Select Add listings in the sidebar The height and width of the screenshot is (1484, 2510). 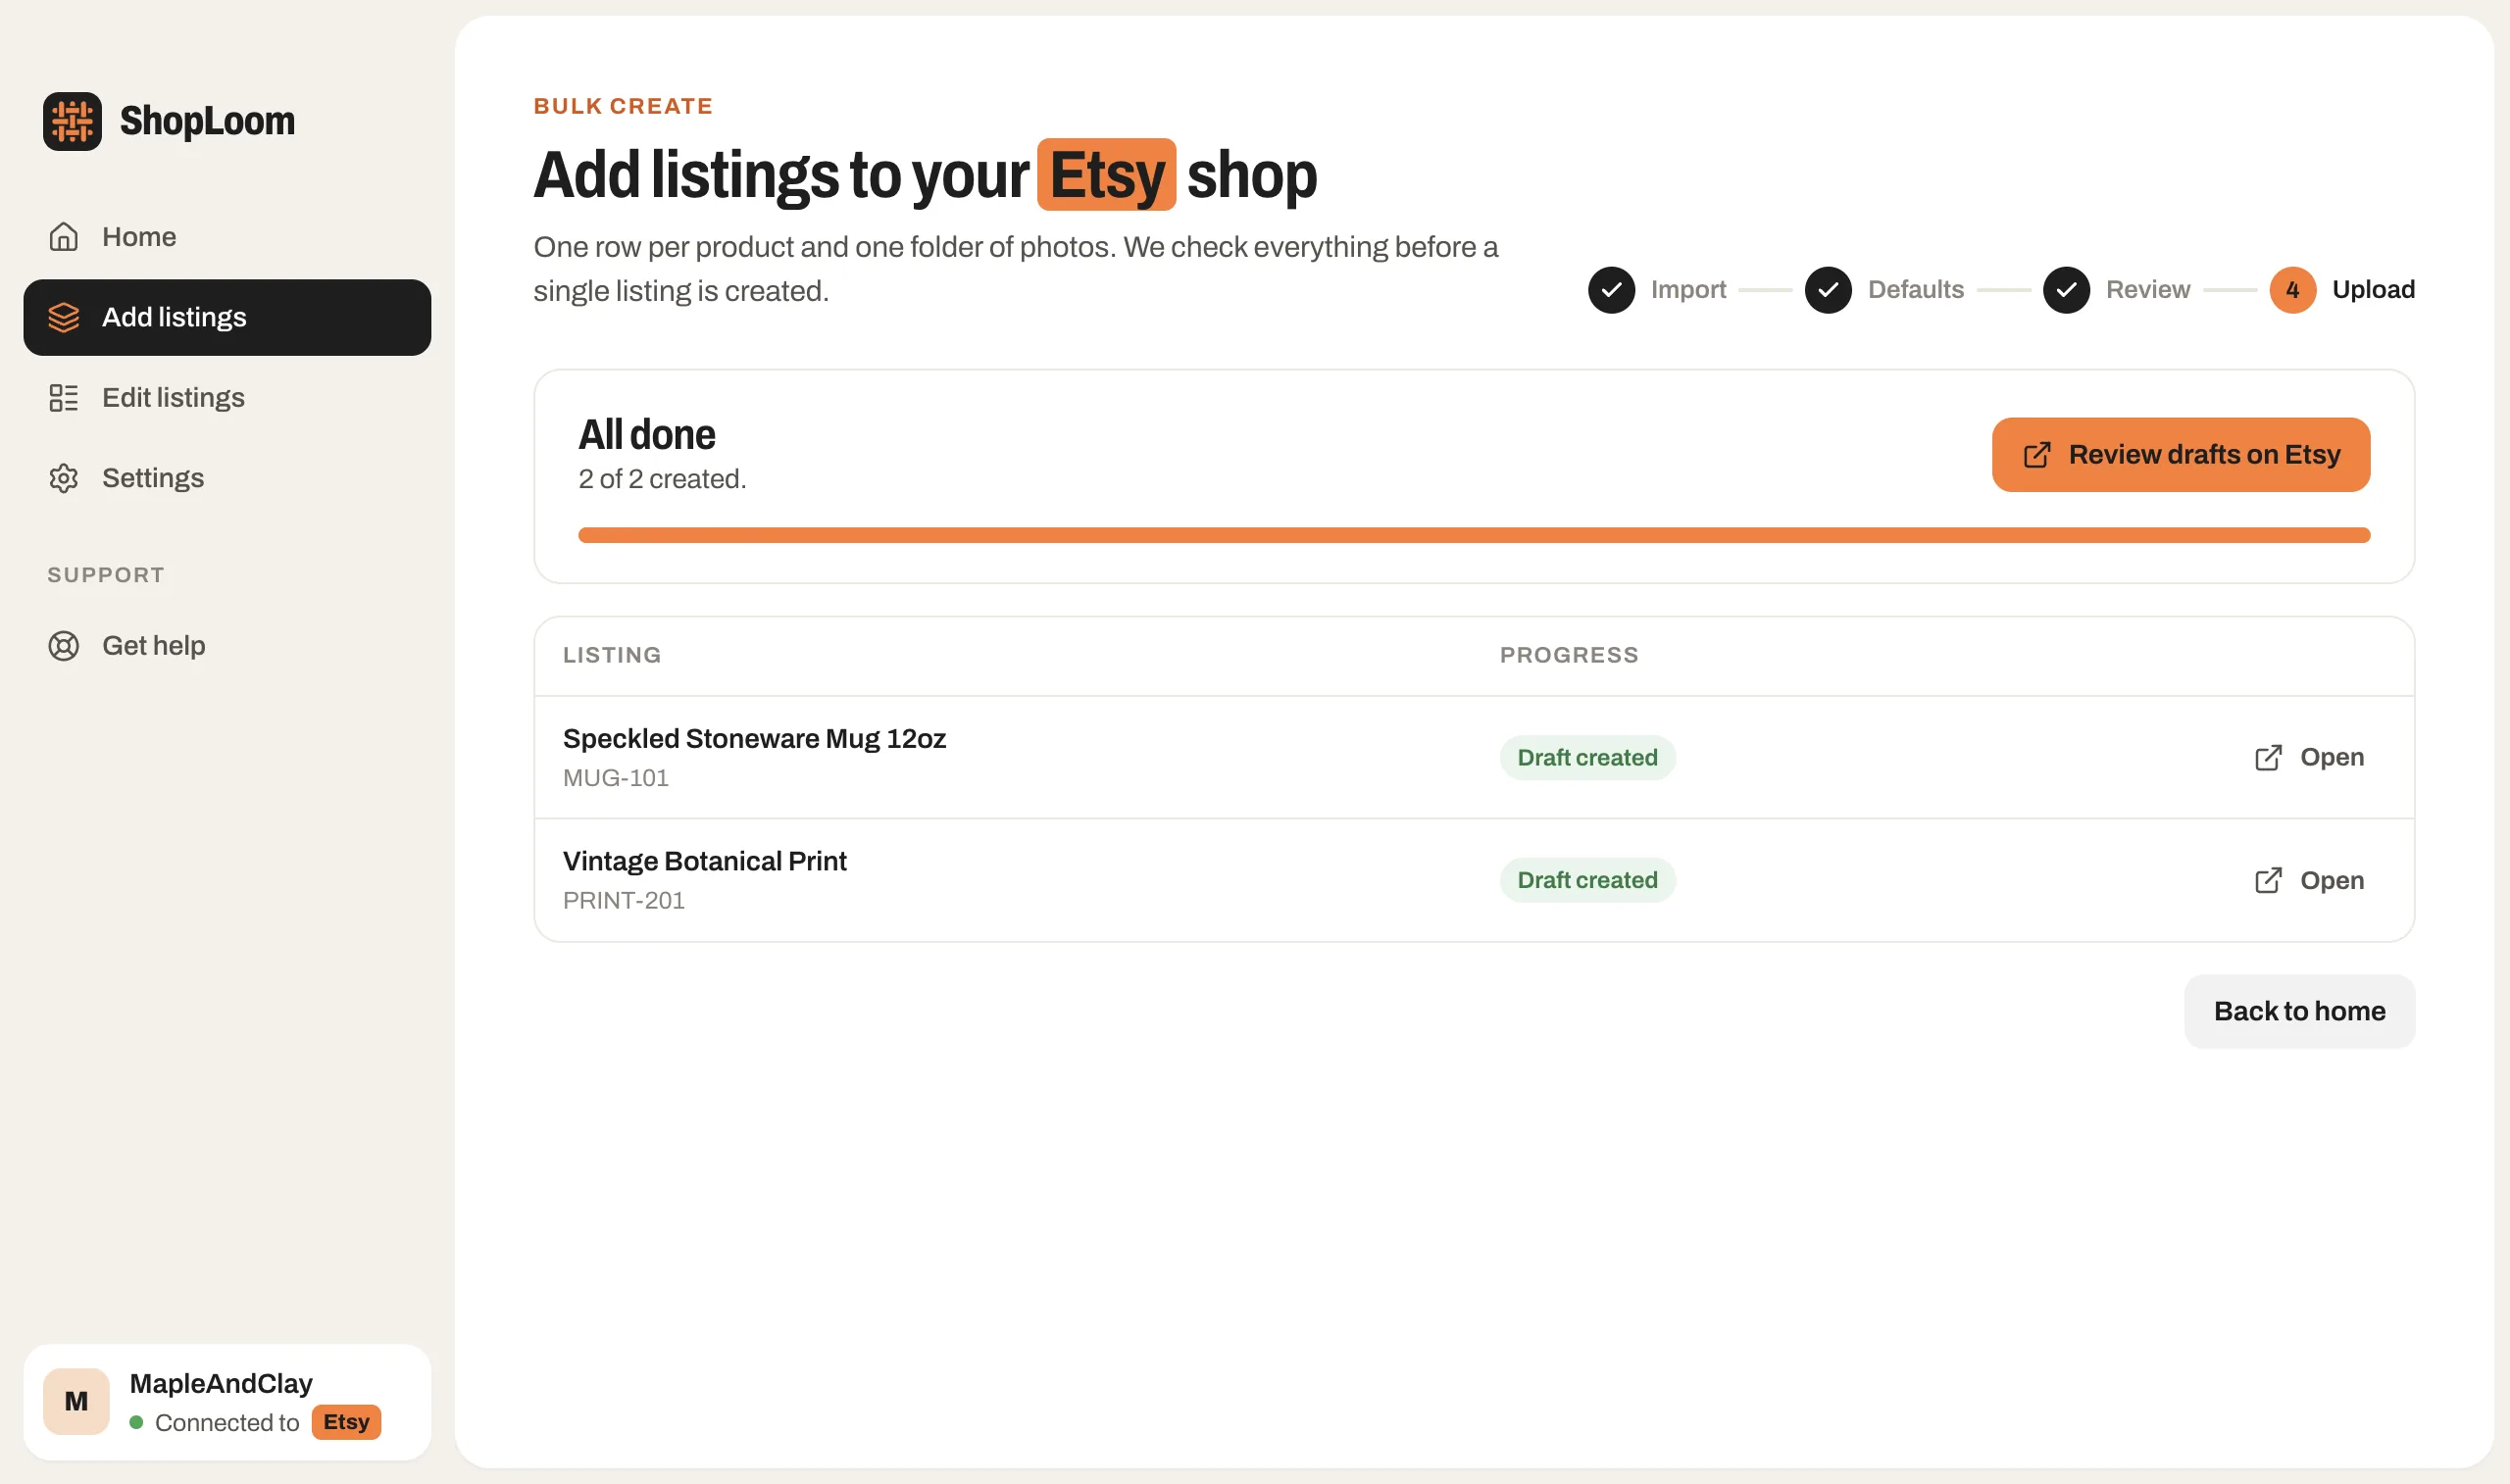(227, 317)
